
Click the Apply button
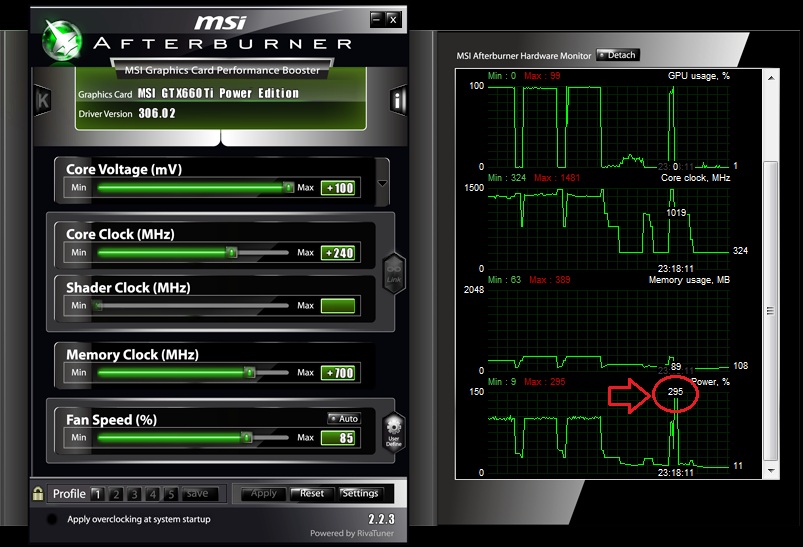coord(263,494)
